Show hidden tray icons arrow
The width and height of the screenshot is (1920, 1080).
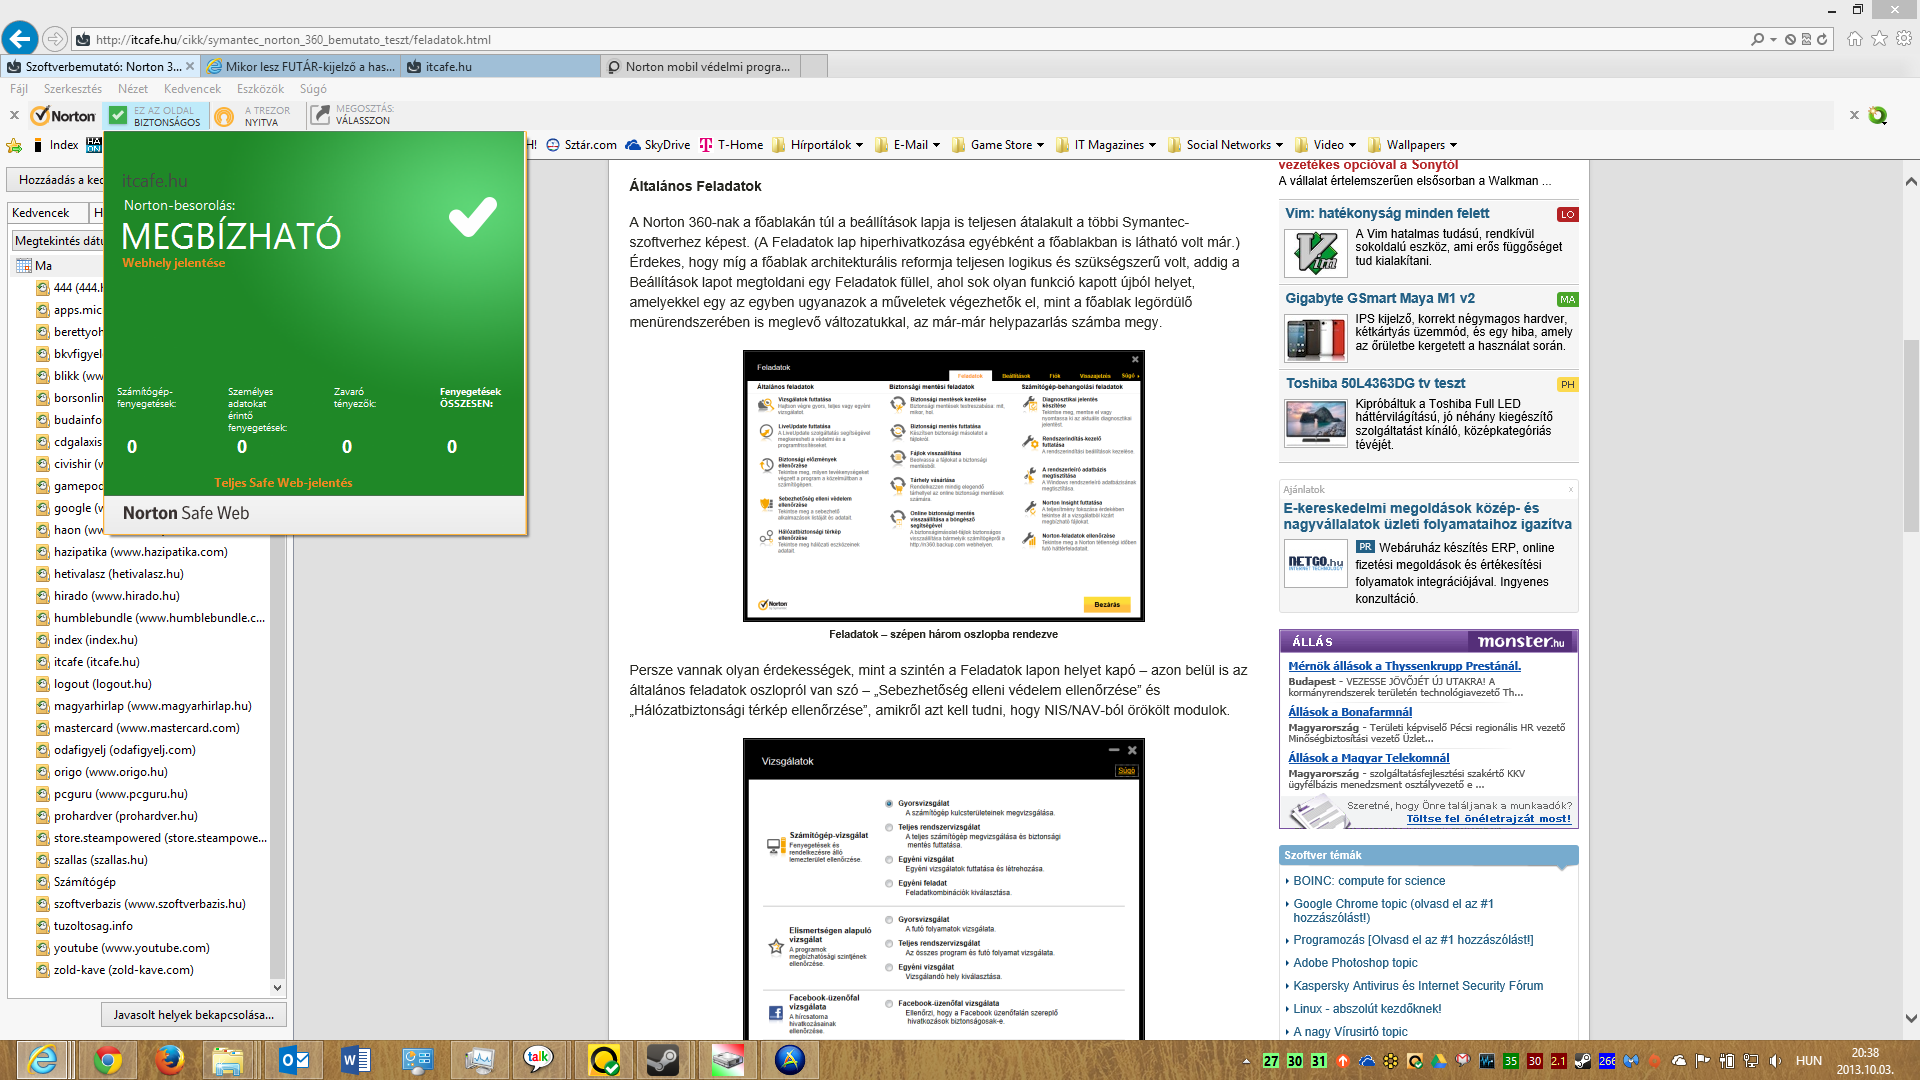click(x=1246, y=1061)
